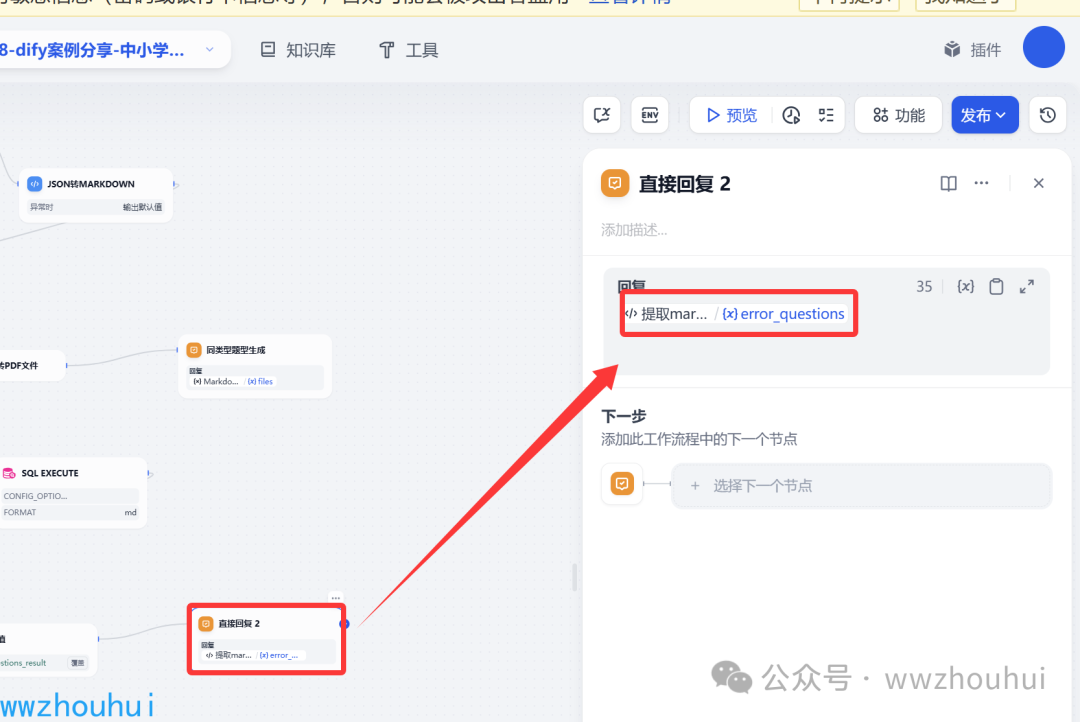Image resolution: width=1080 pixels, height=722 pixels.
Task: Click the conversation variables icon button
Action: [602, 114]
